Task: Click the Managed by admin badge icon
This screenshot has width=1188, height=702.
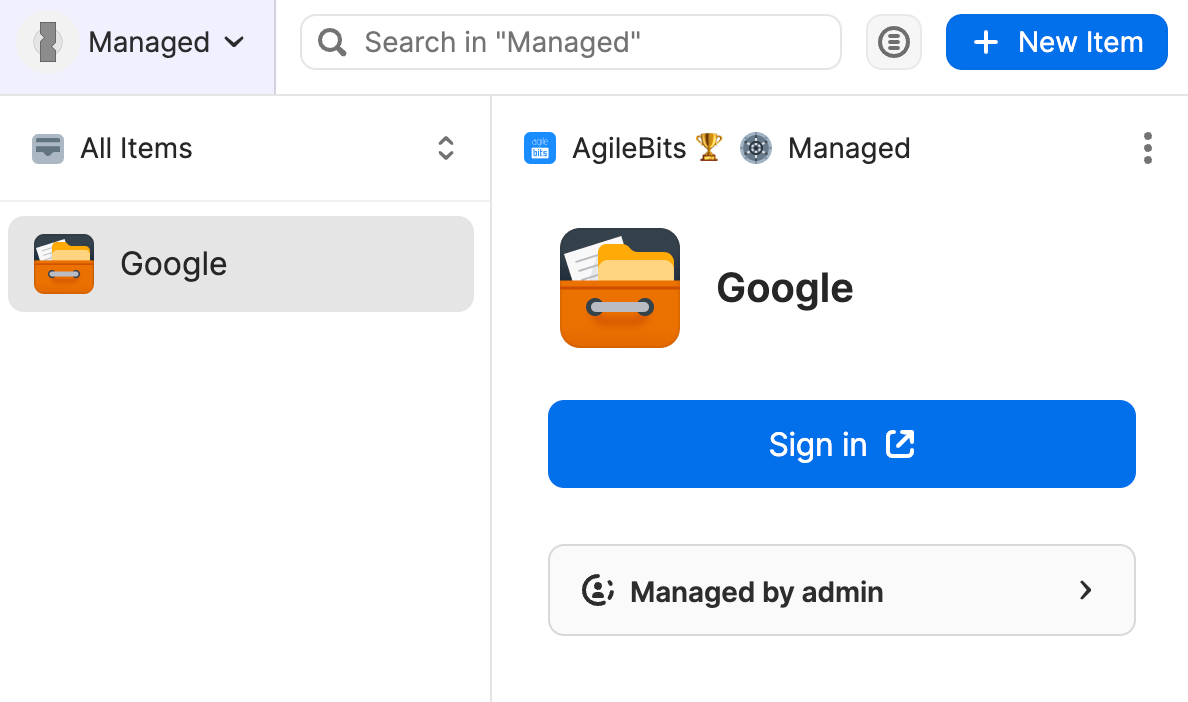Action: [x=596, y=590]
